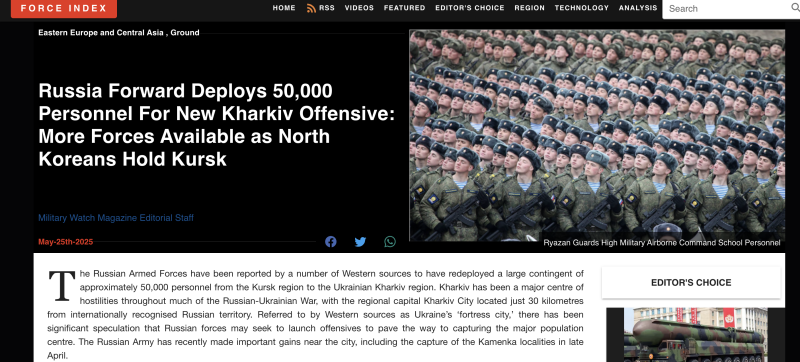Open Military Watch Magazine Editorial Staff link
800x362 pixels.
116,218
